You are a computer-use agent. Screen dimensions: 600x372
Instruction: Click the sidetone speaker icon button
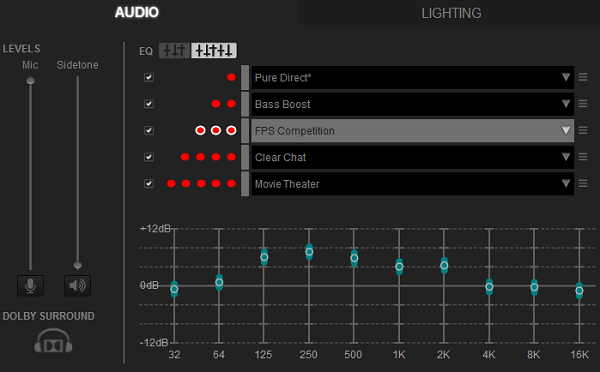77,286
